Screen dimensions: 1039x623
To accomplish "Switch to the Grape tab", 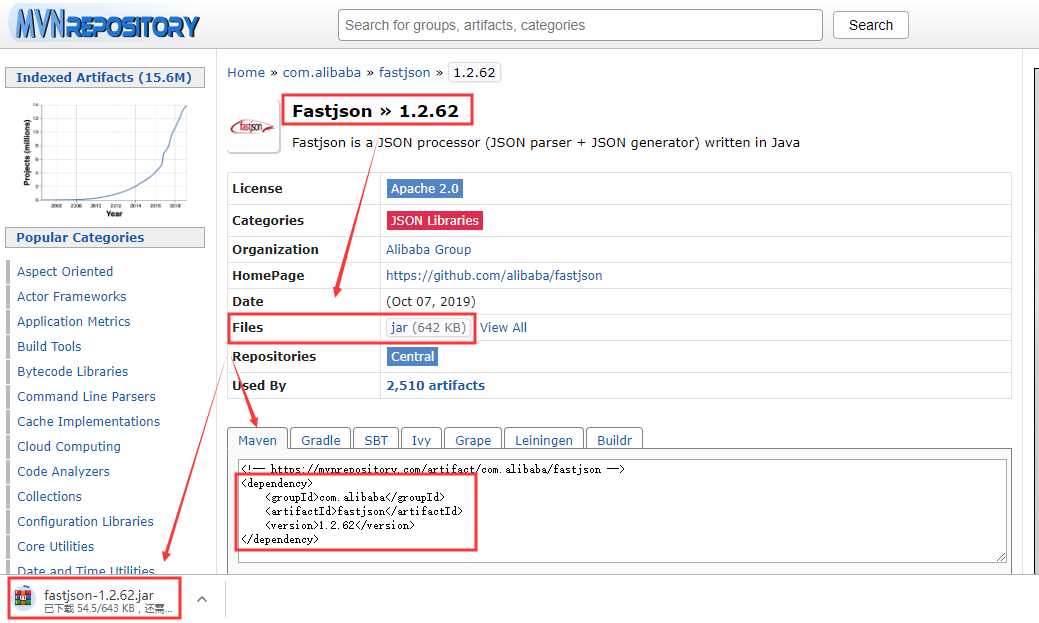I will point(472,439).
